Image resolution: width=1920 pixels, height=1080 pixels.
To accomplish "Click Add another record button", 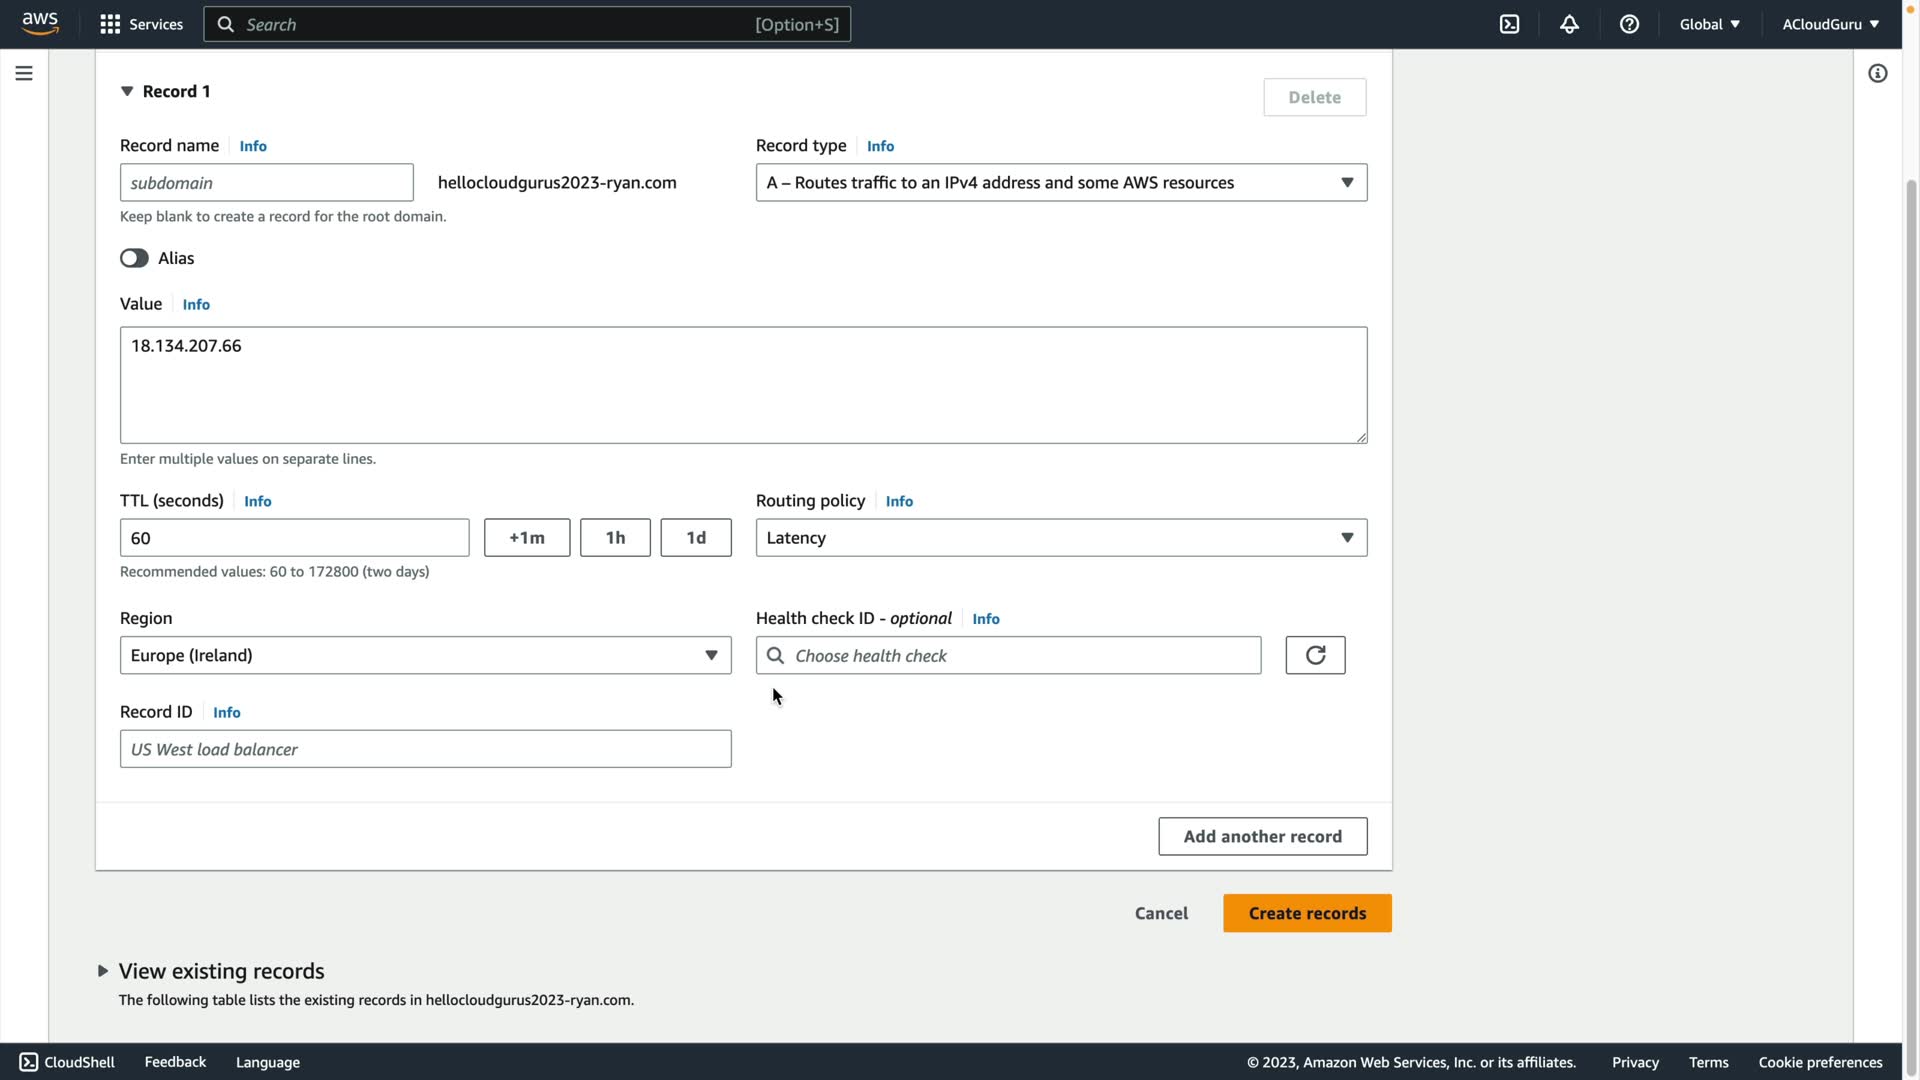I will pyautogui.click(x=1262, y=836).
